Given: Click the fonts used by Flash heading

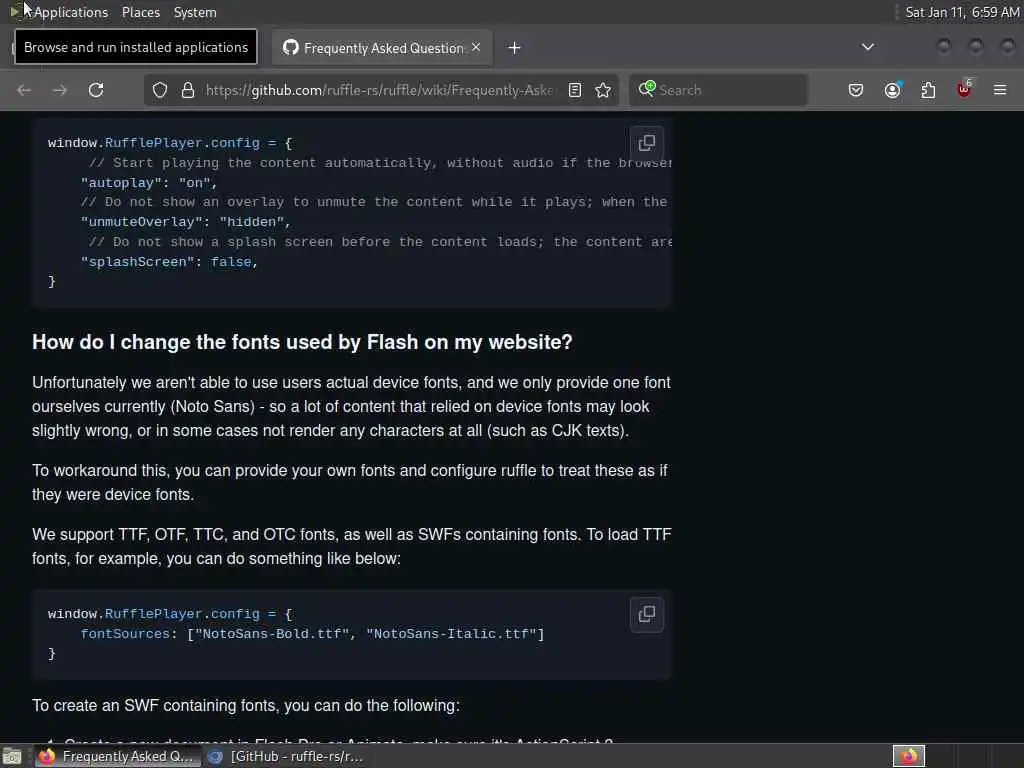Looking at the screenshot, I should [302, 342].
